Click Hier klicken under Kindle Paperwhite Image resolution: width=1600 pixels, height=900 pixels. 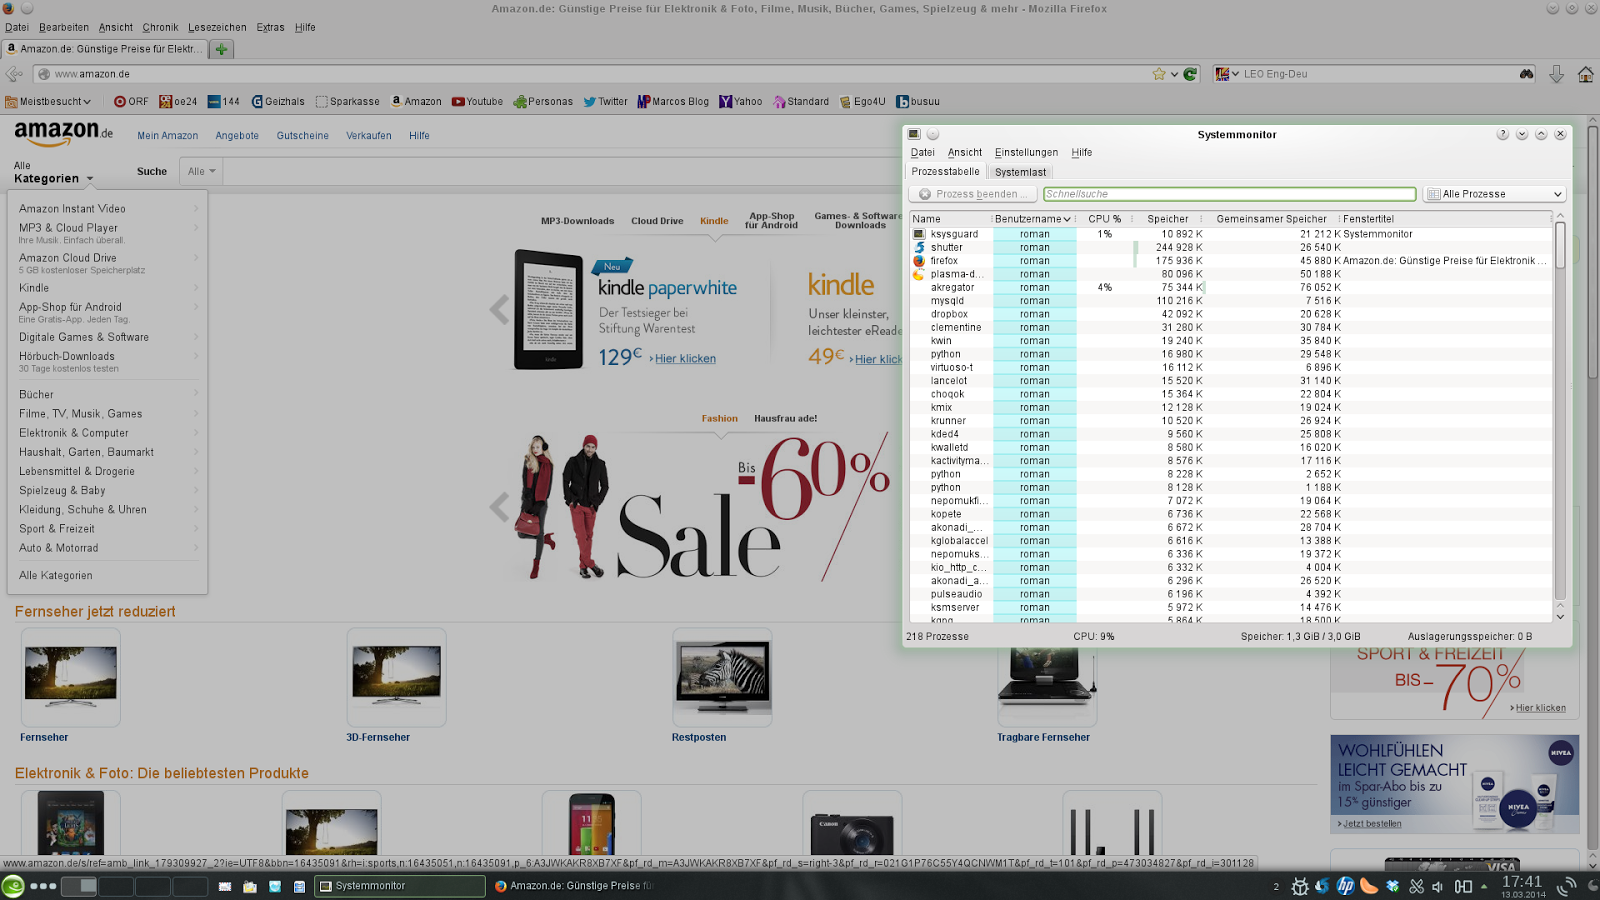point(685,359)
